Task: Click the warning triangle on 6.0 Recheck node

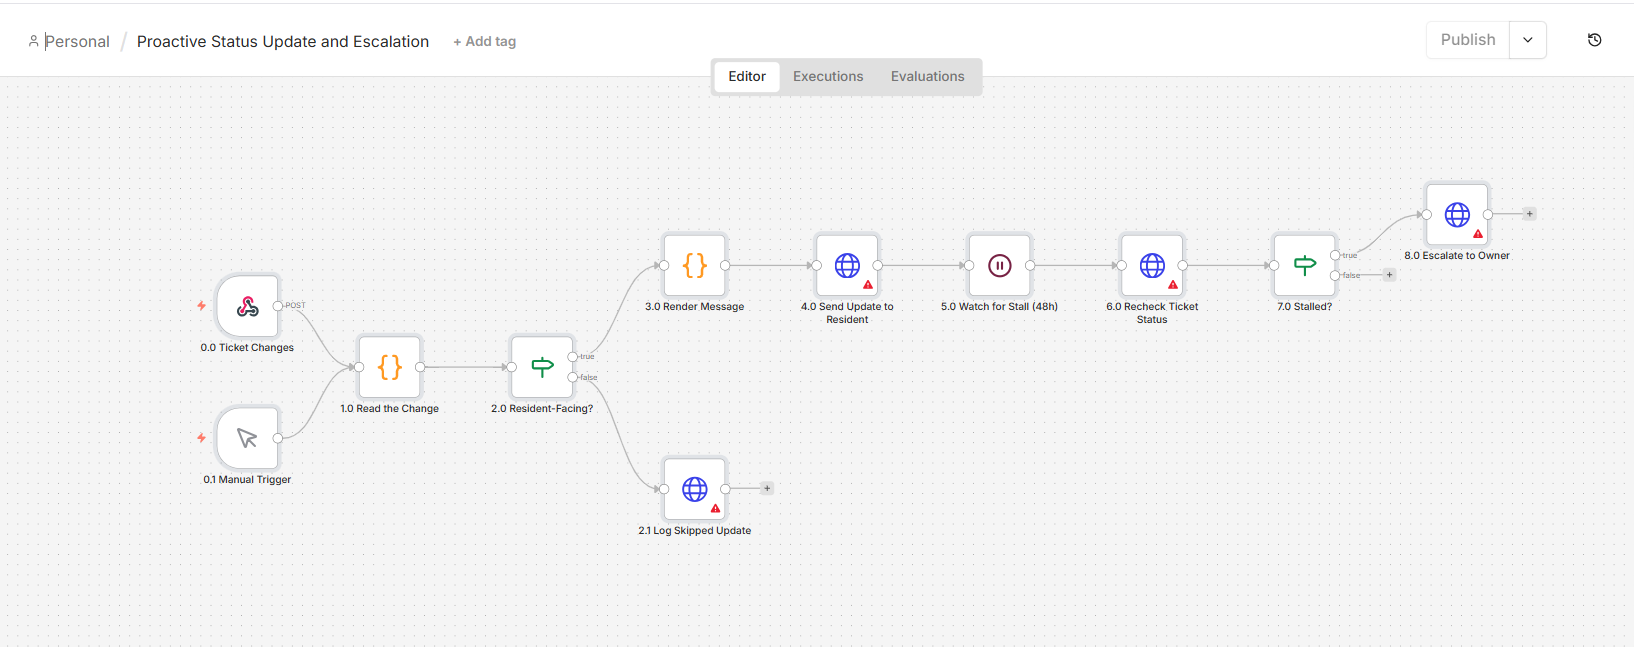Action: tap(1173, 285)
